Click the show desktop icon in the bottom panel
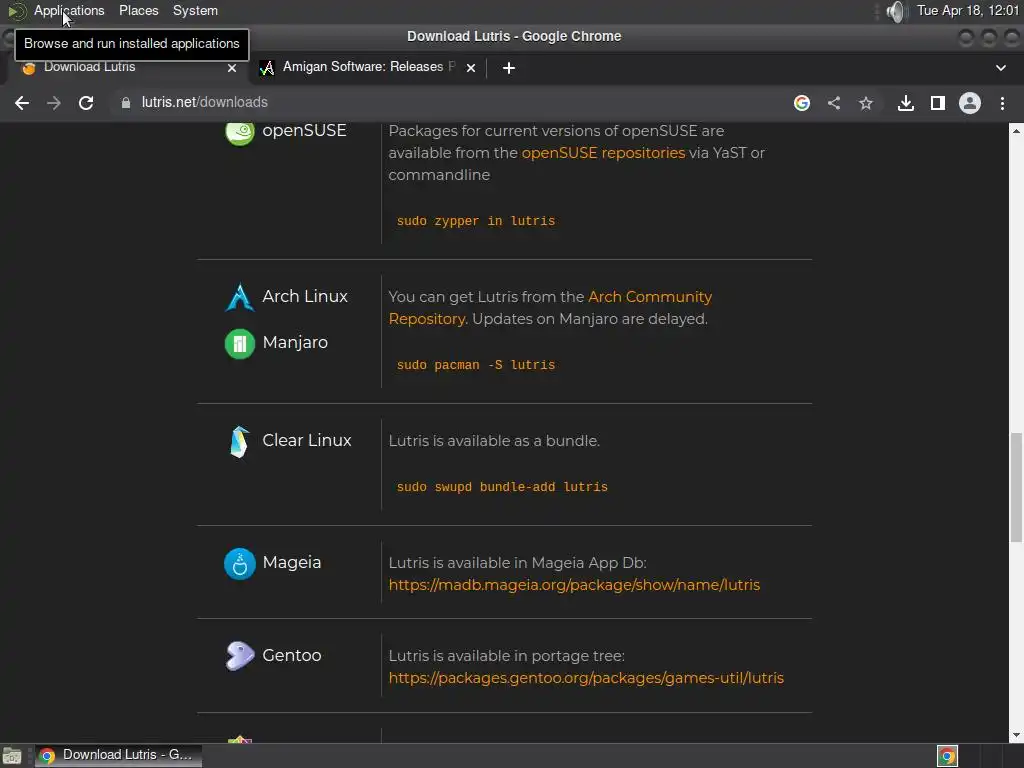 click(12, 756)
